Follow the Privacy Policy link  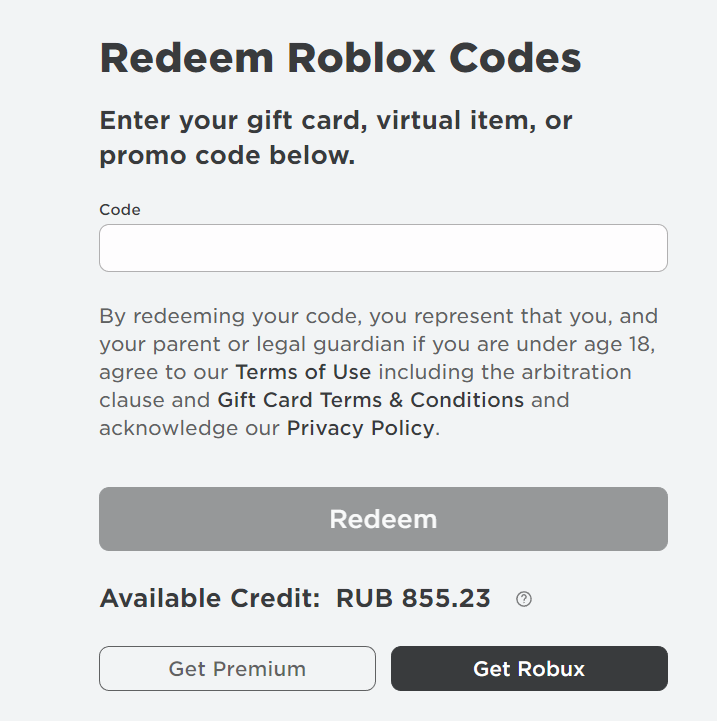tap(361, 428)
